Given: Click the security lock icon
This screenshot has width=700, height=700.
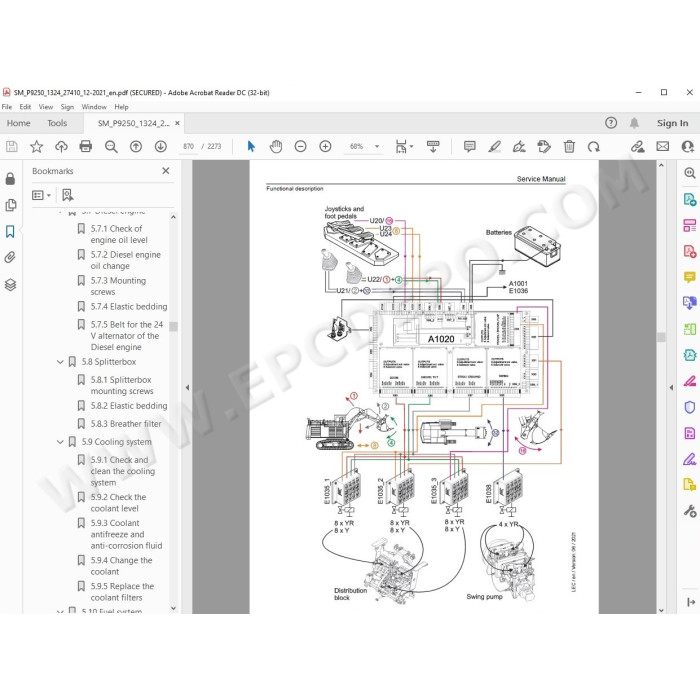Looking at the screenshot, I should coord(10,179).
